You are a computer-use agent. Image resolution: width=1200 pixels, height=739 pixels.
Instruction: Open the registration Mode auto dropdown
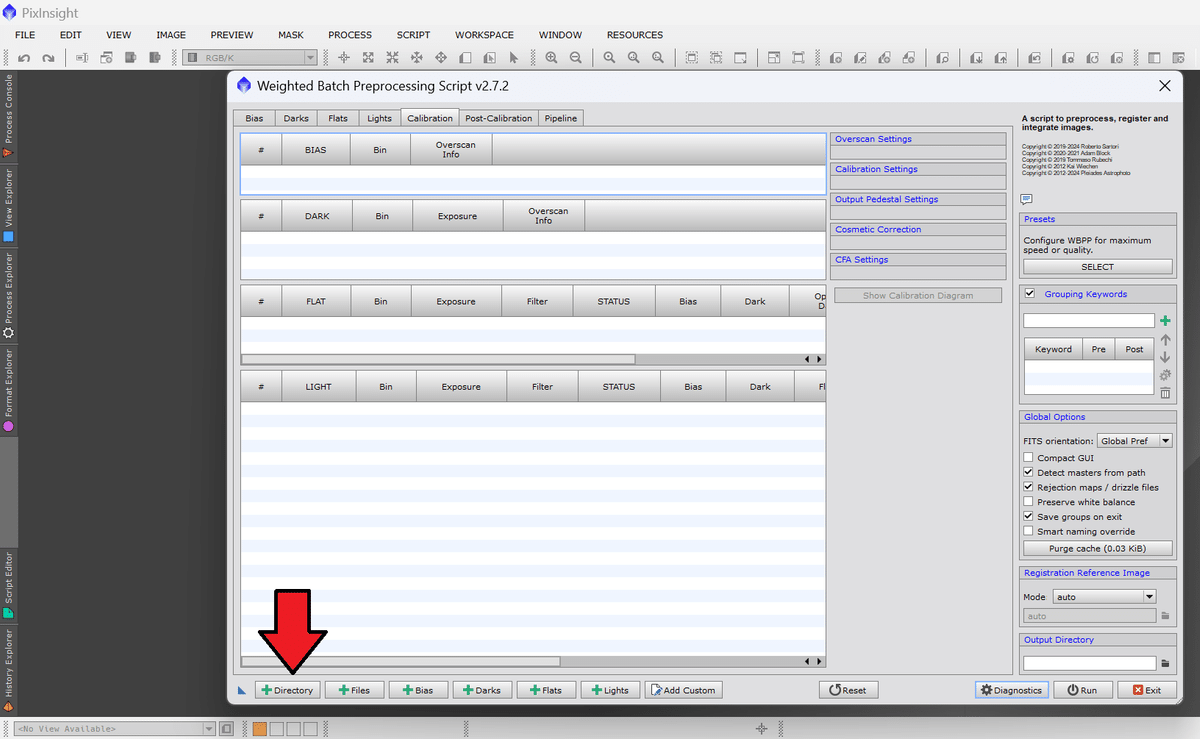pyautogui.click(x=1104, y=596)
